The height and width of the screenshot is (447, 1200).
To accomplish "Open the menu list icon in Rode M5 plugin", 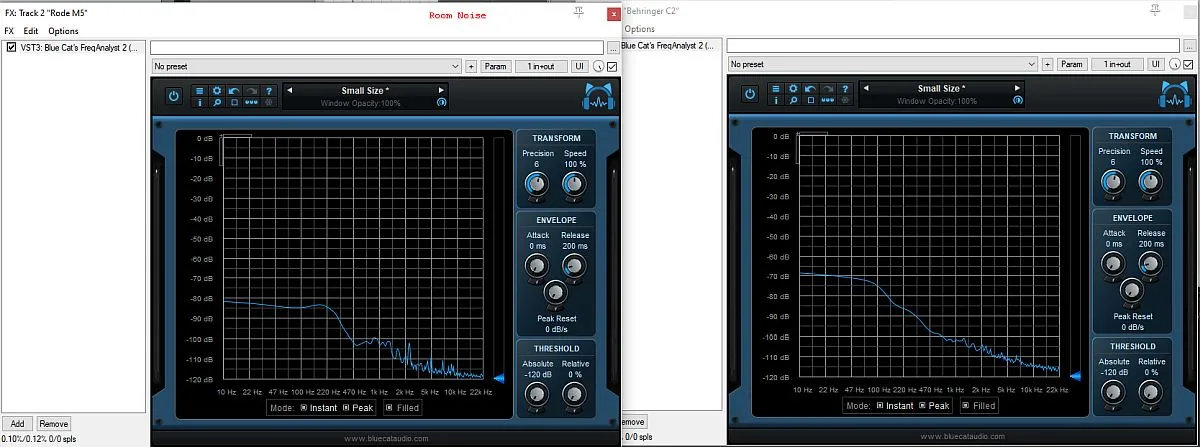I will click(200, 91).
